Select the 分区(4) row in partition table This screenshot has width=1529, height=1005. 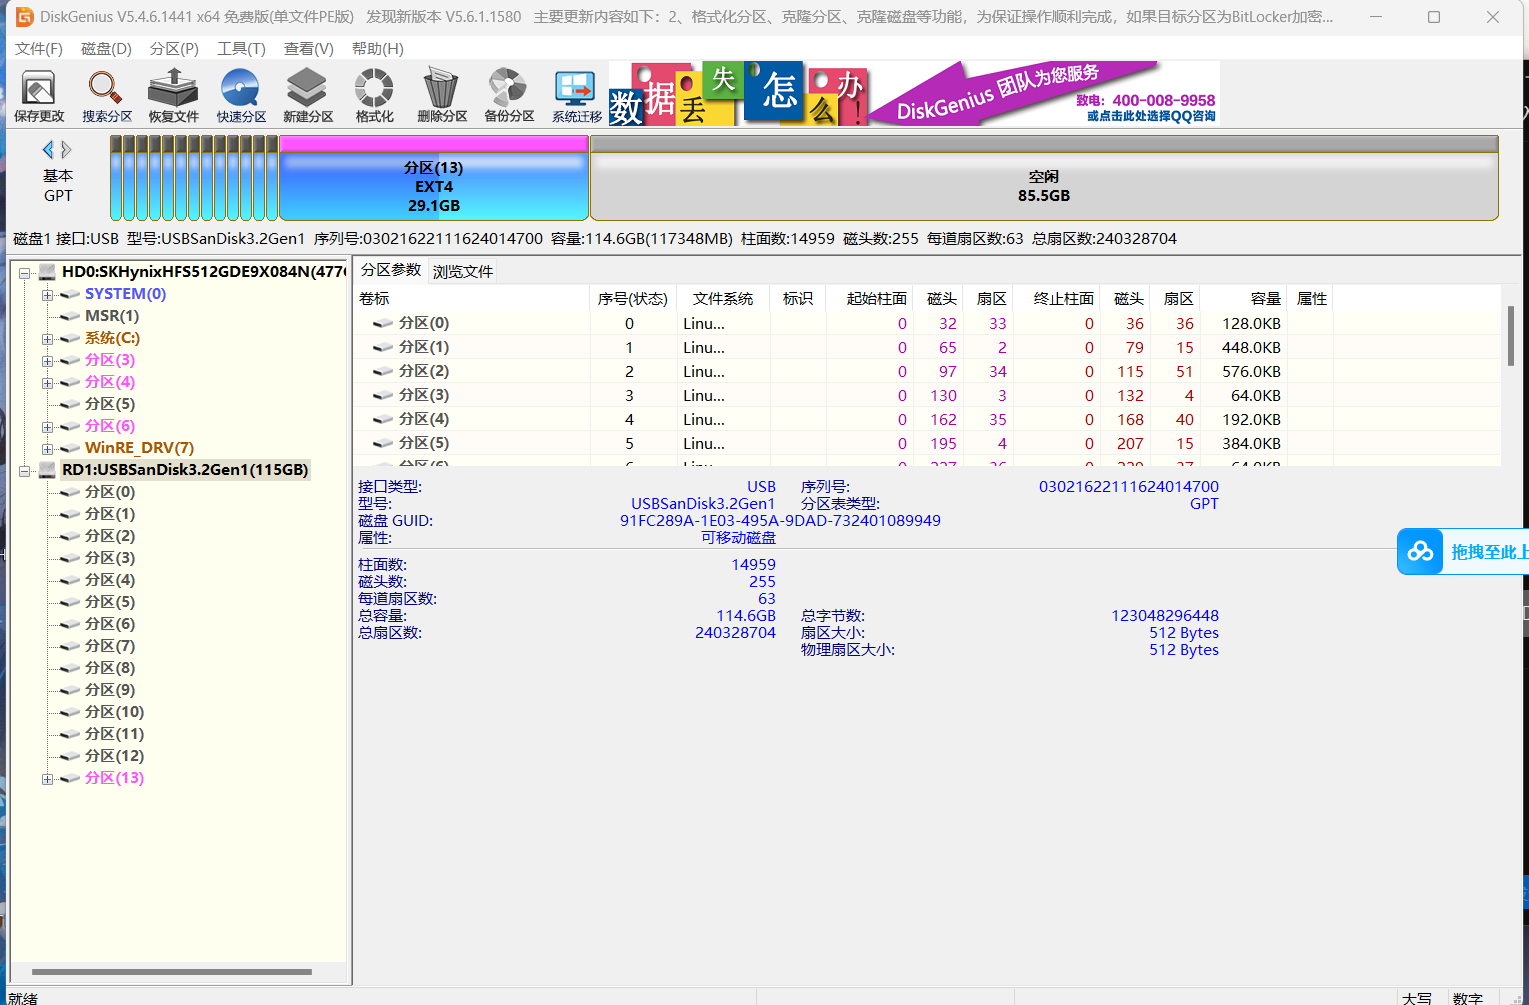pos(927,419)
